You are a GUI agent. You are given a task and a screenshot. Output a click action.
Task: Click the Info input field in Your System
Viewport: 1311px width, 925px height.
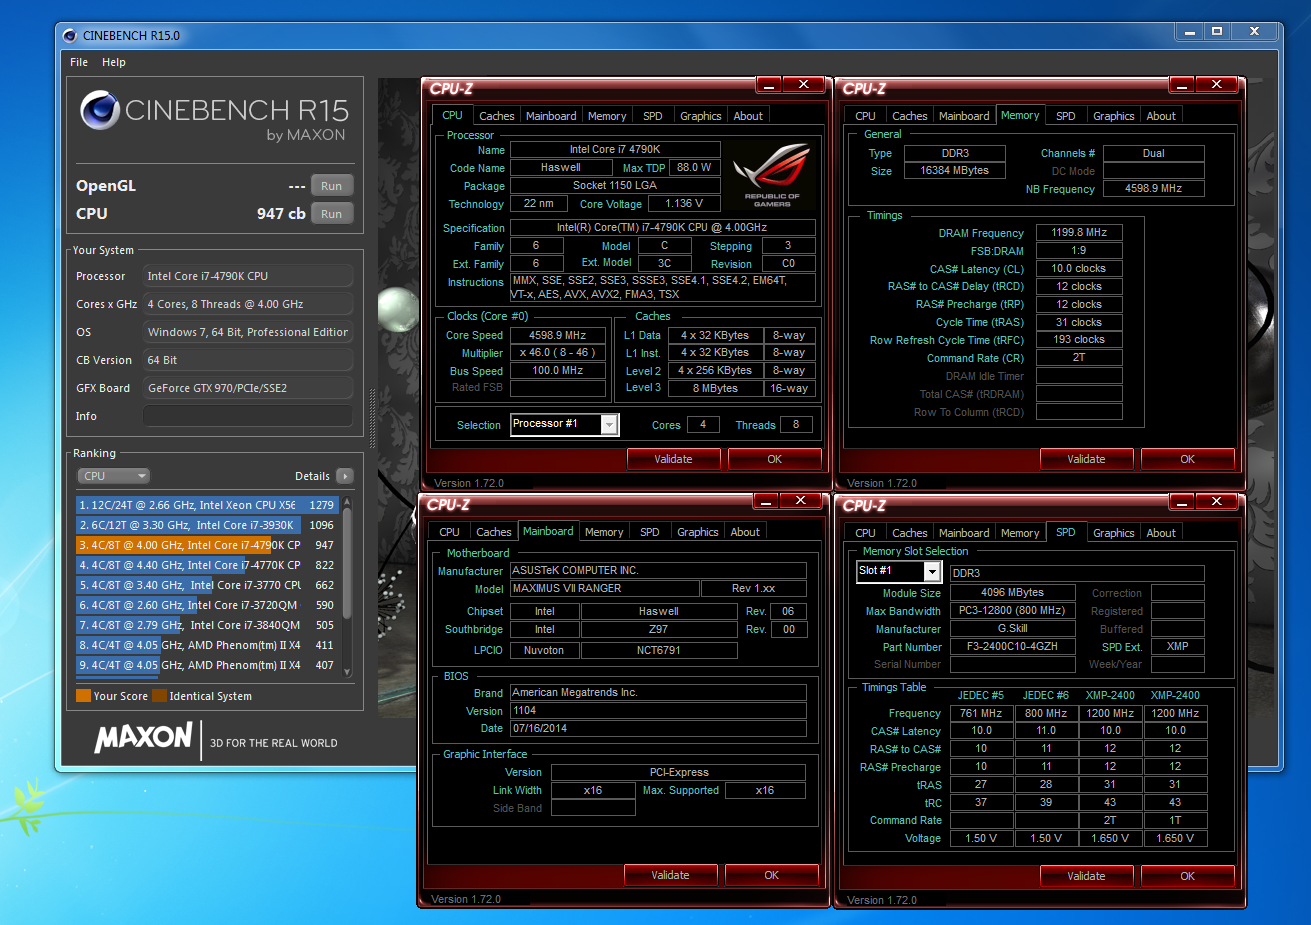(248, 416)
